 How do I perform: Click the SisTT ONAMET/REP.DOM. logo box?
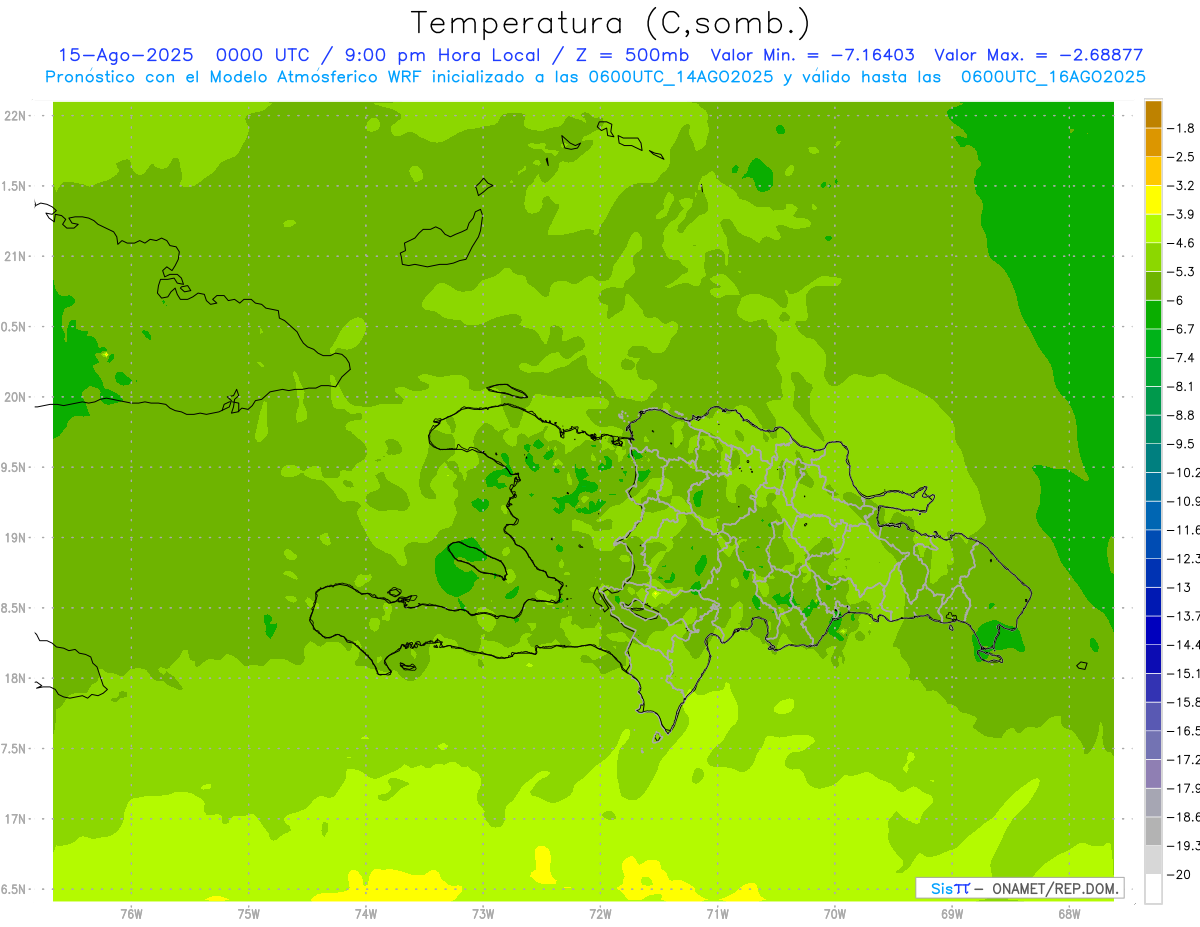[1019, 888]
